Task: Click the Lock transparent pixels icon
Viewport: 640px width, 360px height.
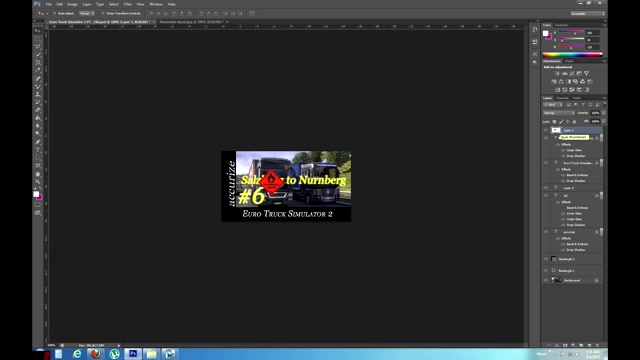Action: click(x=554, y=122)
